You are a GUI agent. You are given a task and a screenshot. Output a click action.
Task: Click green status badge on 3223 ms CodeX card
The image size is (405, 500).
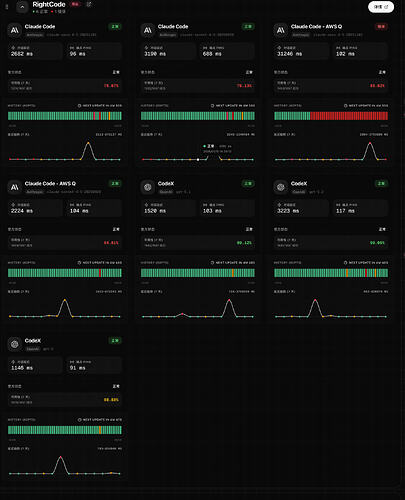[x=381, y=183]
